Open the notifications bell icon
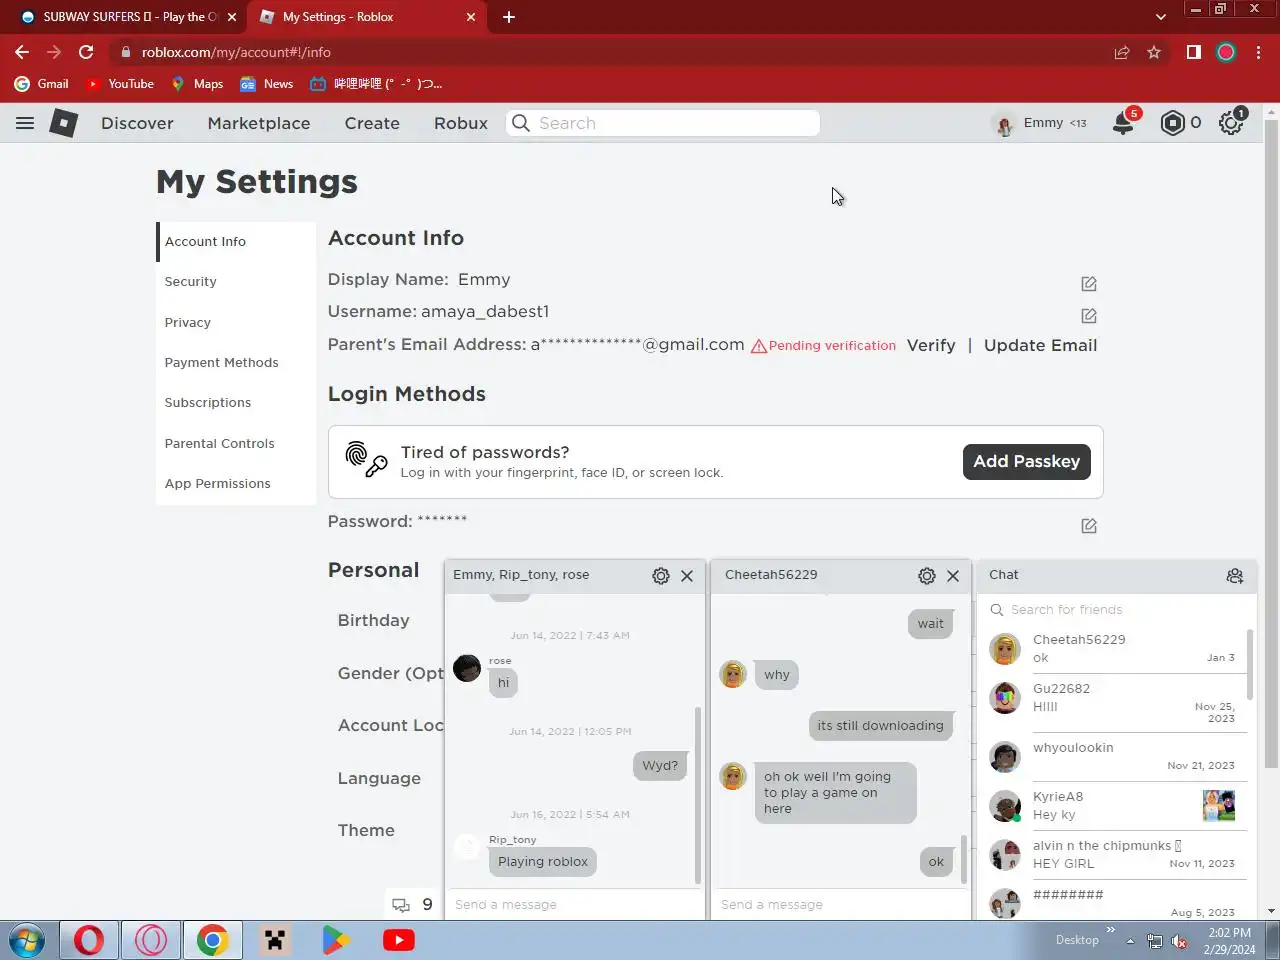Screen dimensions: 1280x960 [x=1123, y=123]
